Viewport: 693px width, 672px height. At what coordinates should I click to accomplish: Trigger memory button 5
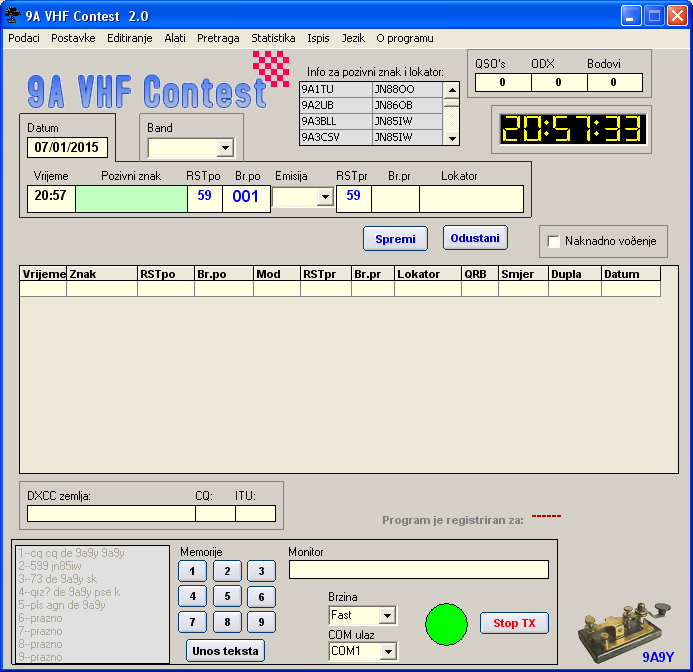[x=227, y=596]
